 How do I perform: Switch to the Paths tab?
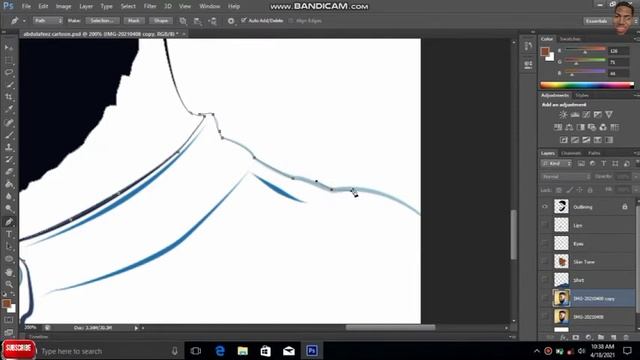point(594,153)
